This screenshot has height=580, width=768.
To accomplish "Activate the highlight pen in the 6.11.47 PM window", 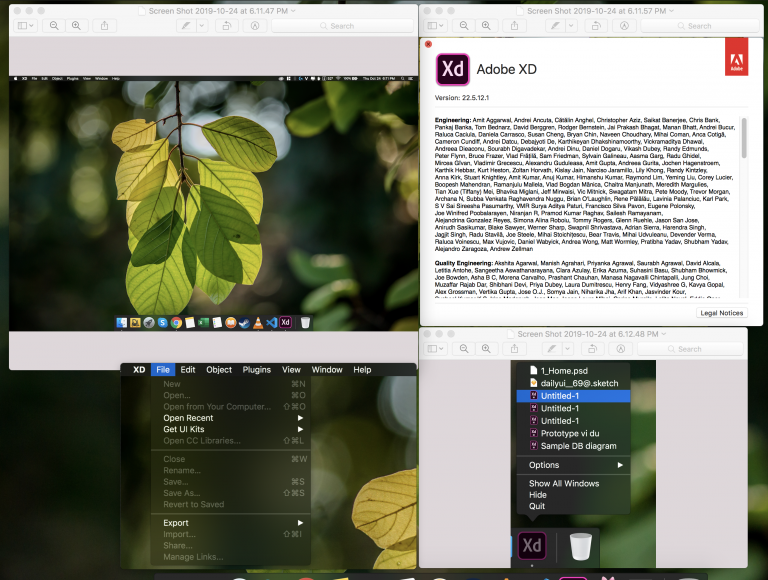I will [186, 25].
